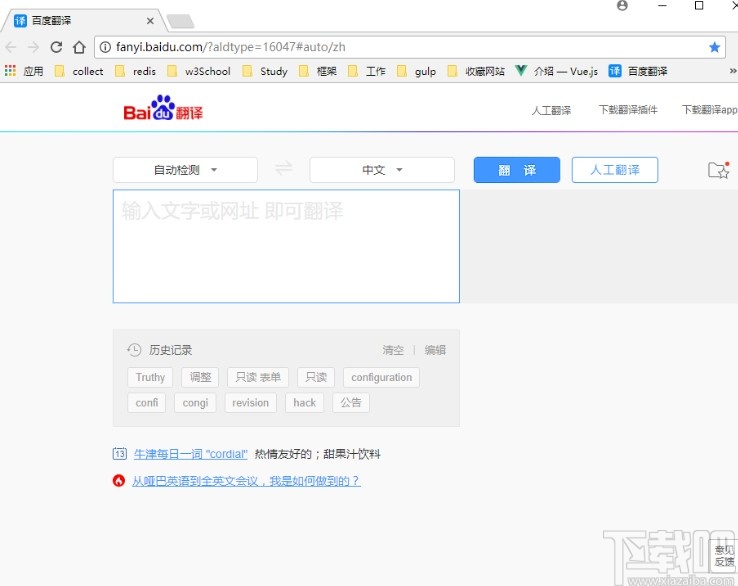The width and height of the screenshot is (738, 586).
Task: Select history item congi
Action: (x=195, y=403)
